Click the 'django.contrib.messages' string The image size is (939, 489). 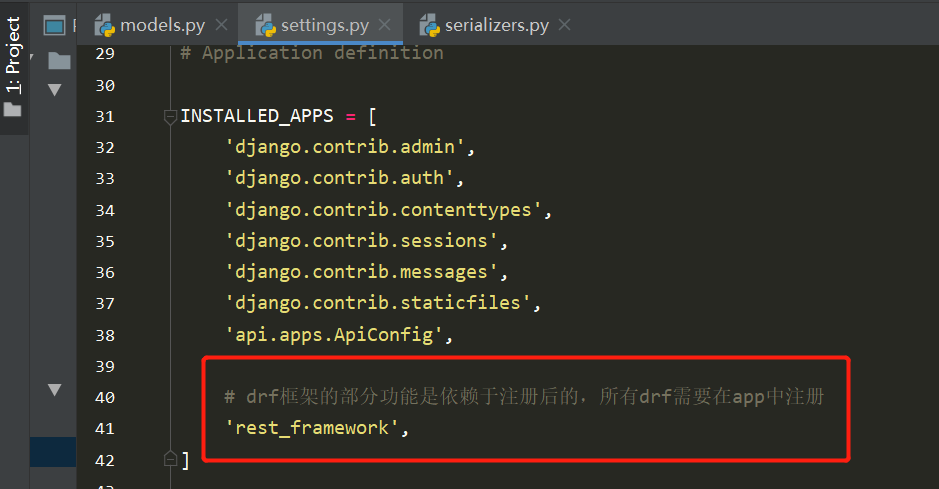pyautogui.click(x=362, y=272)
